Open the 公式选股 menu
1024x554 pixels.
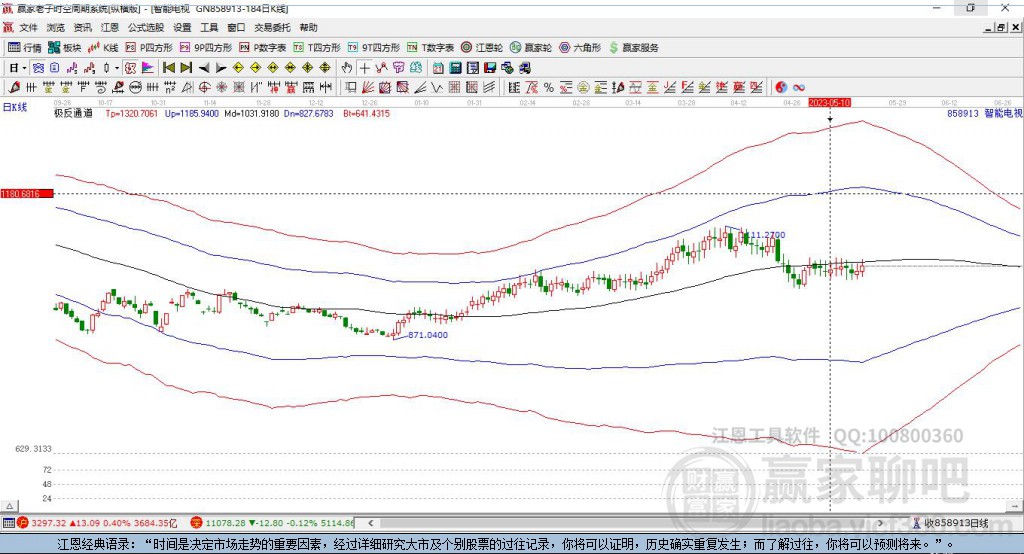click(146, 27)
